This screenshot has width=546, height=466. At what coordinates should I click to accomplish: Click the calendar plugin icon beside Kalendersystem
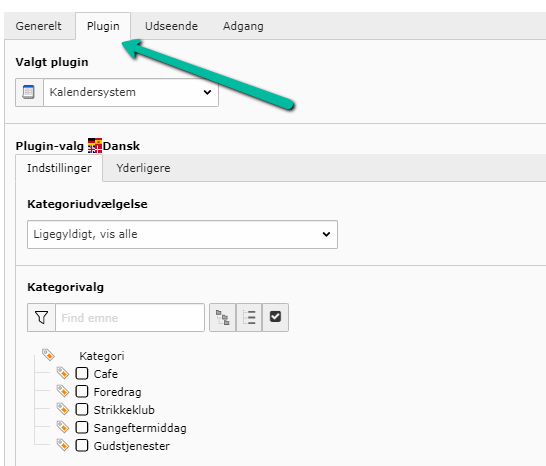(x=29, y=92)
